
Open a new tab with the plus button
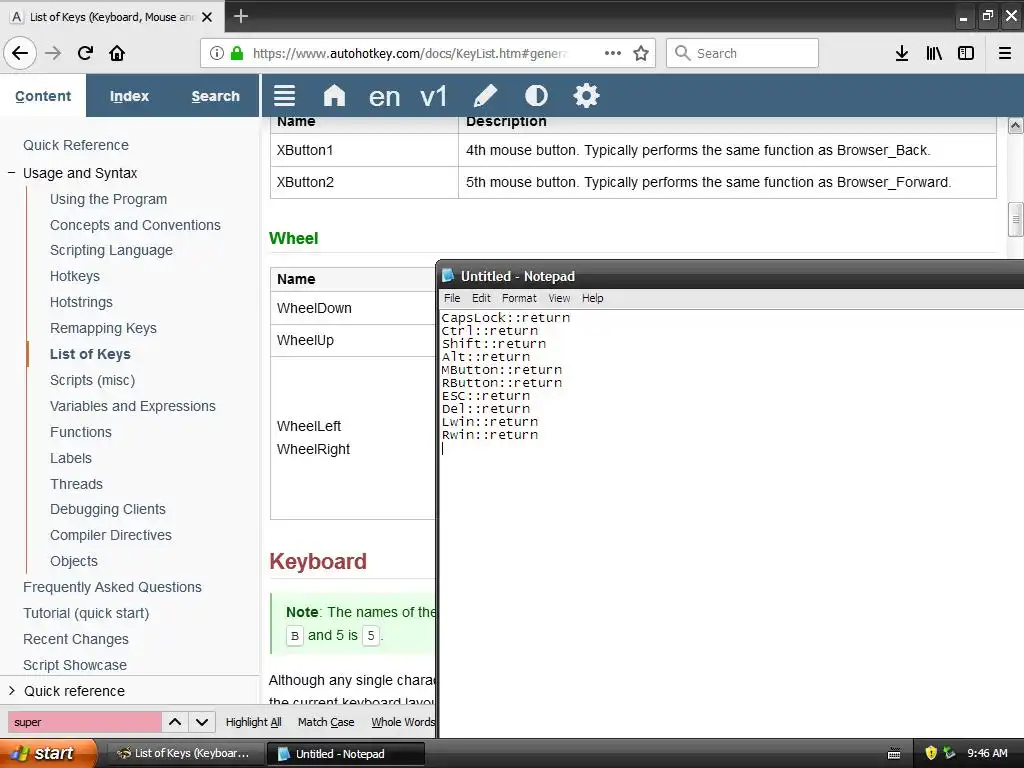(241, 16)
